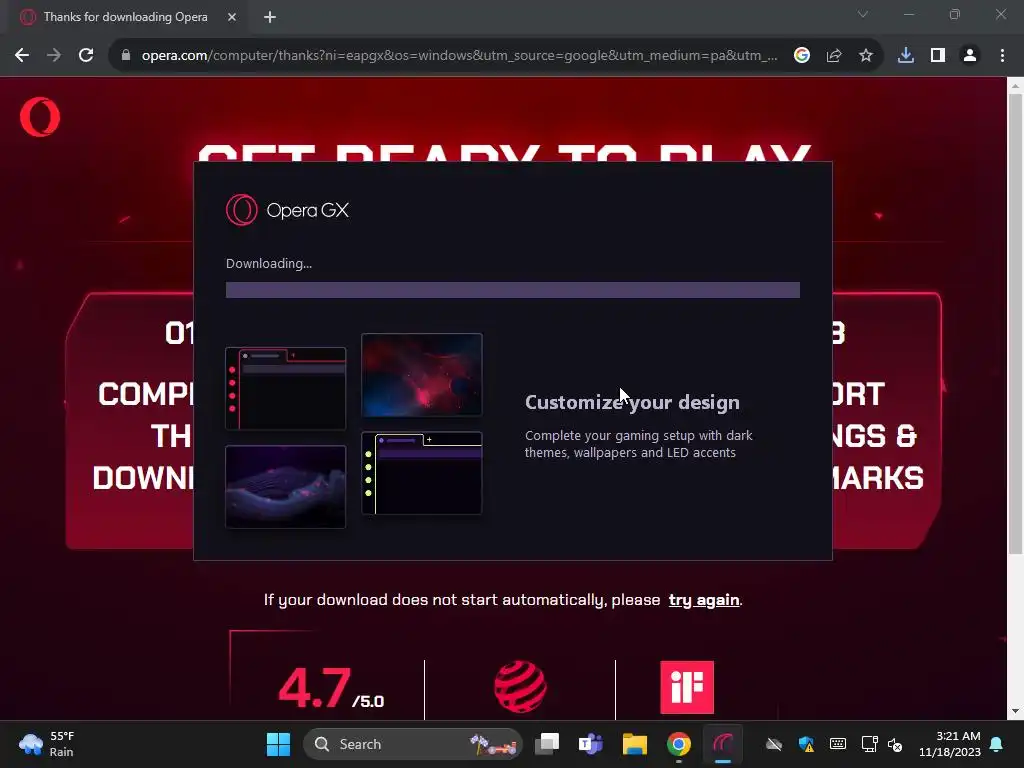The width and height of the screenshot is (1024, 768).
Task: Open the Windows Start menu
Action: point(278,744)
